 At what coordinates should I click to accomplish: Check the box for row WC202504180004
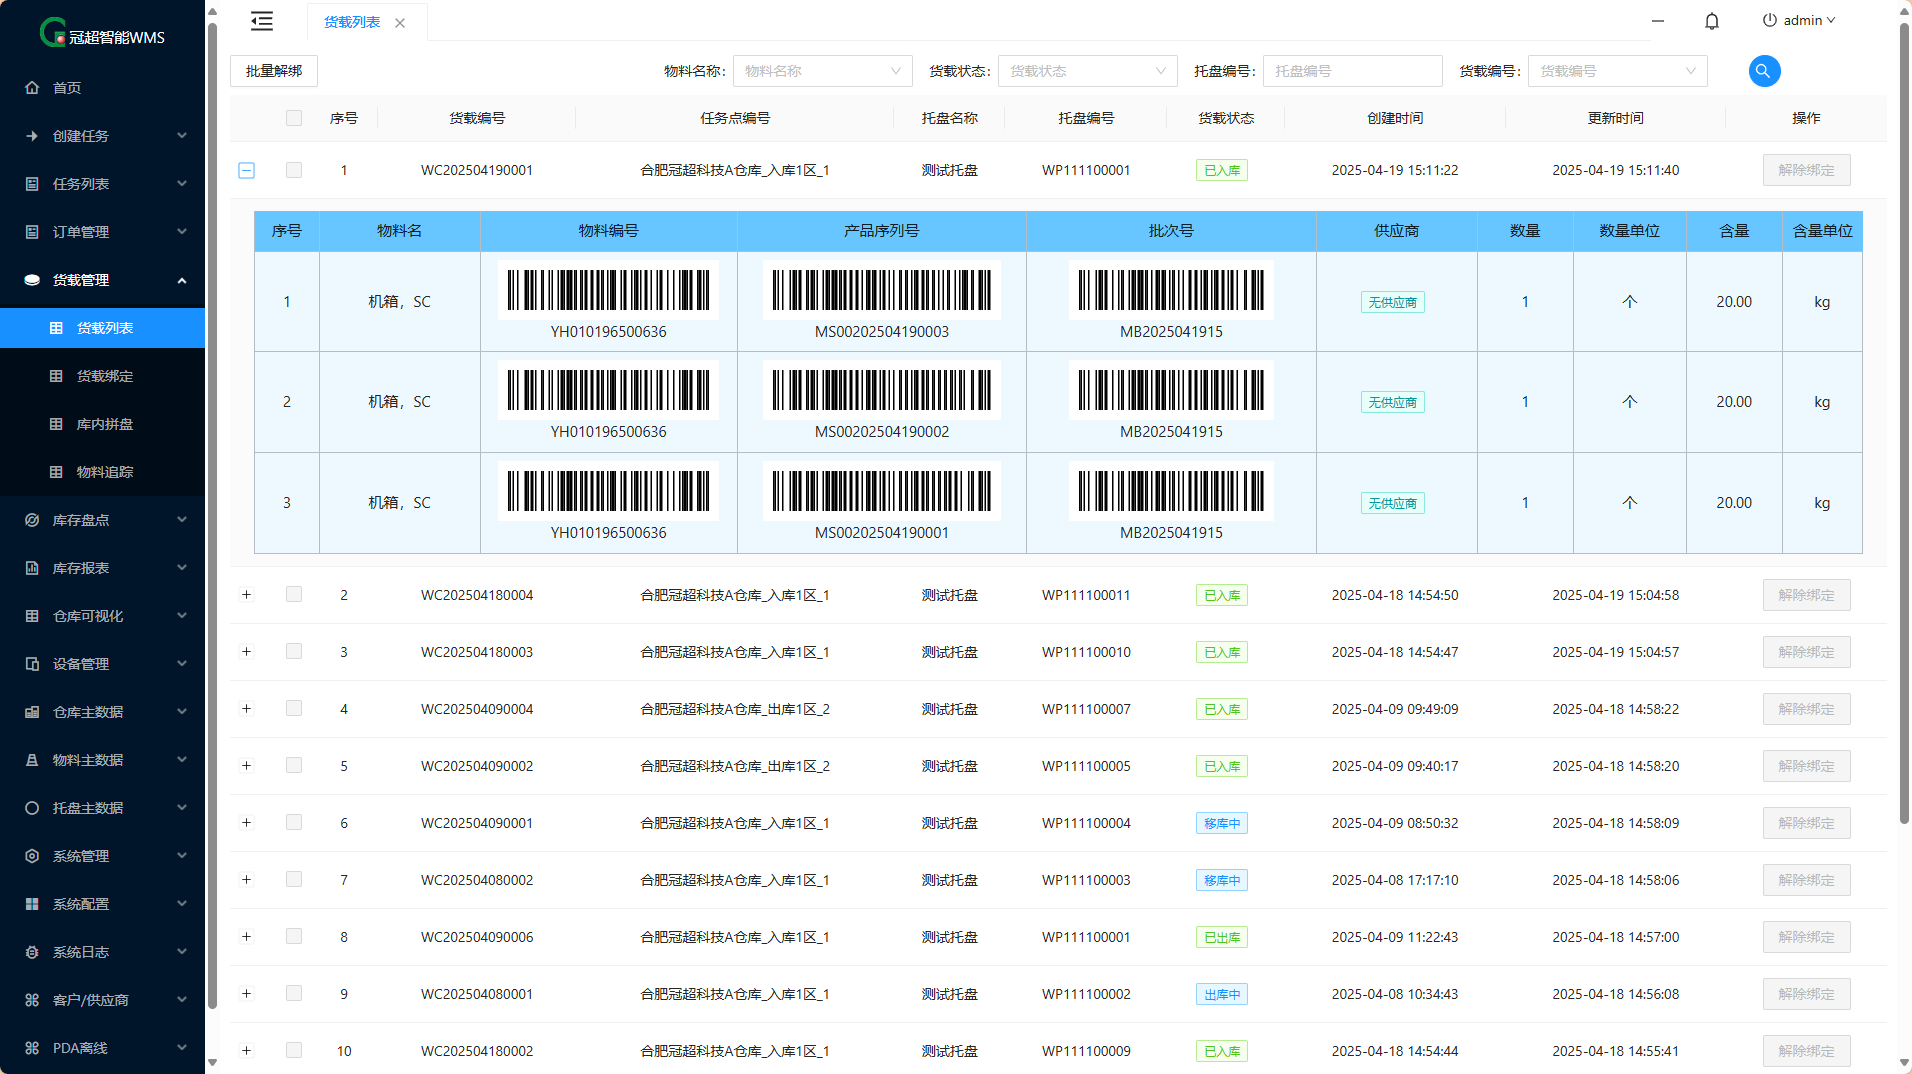click(x=294, y=594)
